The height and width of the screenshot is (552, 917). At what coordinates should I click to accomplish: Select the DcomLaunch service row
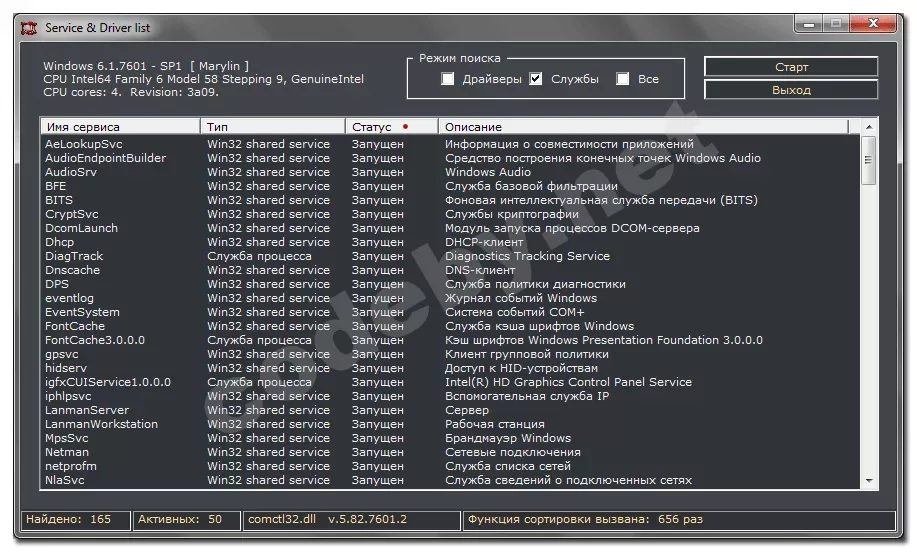pyautogui.click(x=450, y=228)
